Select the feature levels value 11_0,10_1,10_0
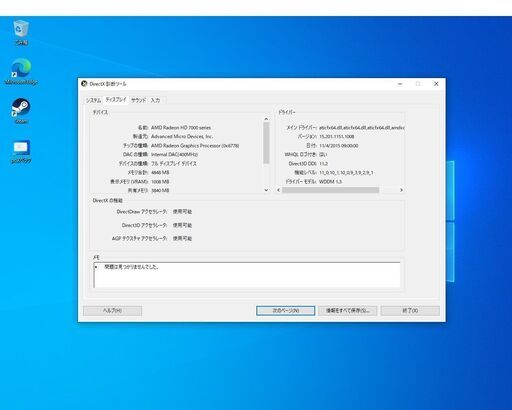 click(346, 173)
